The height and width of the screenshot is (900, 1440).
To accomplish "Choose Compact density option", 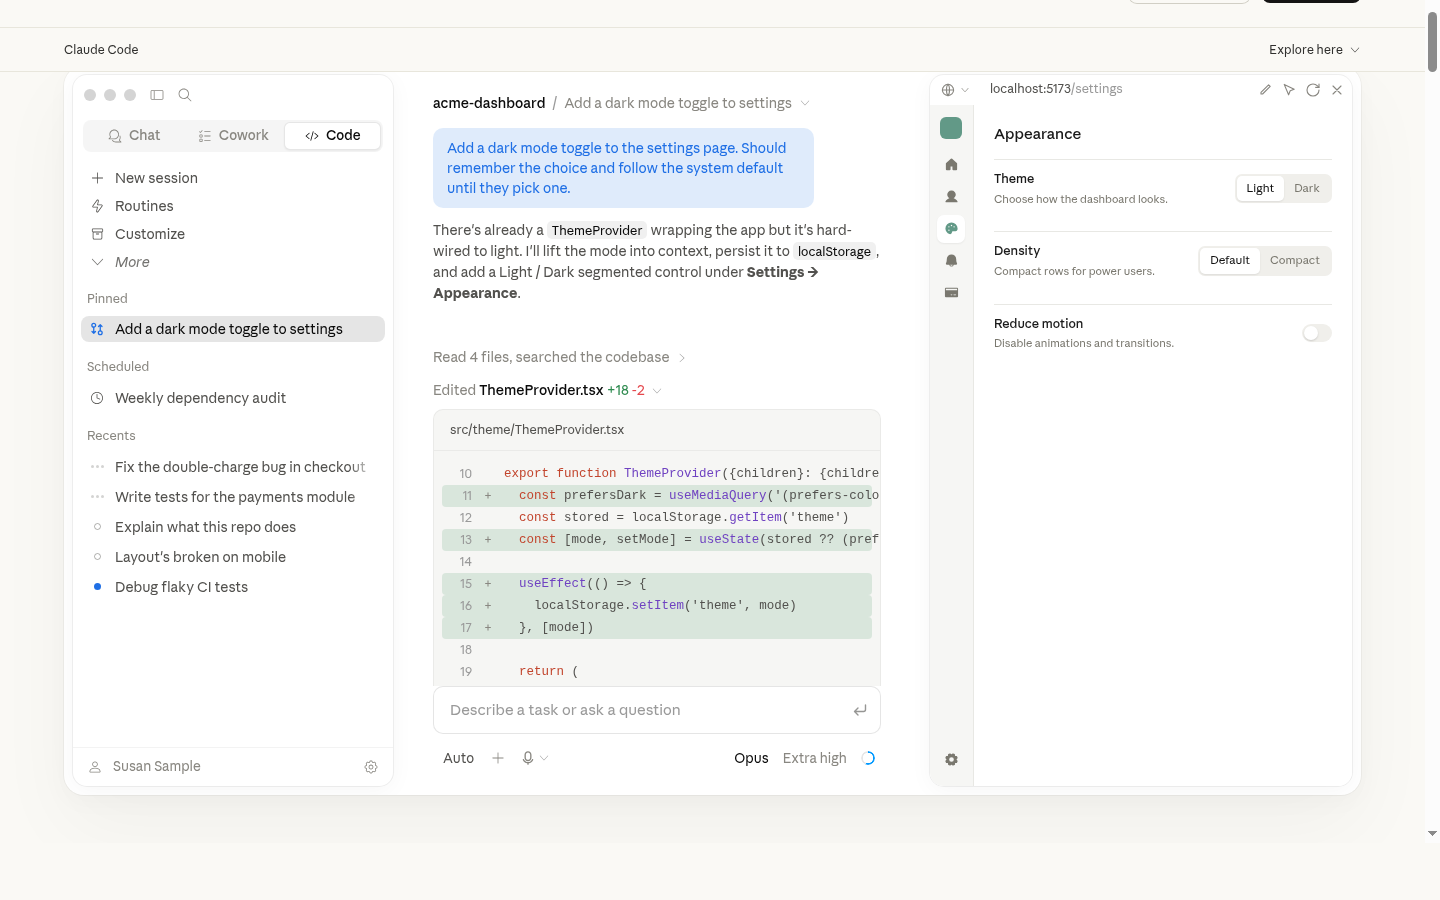I will coord(1295,260).
